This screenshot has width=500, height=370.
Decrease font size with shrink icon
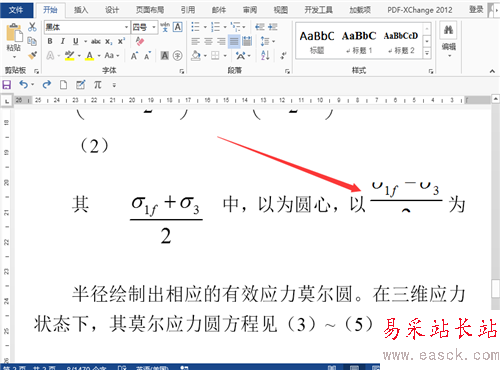[x=147, y=56]
